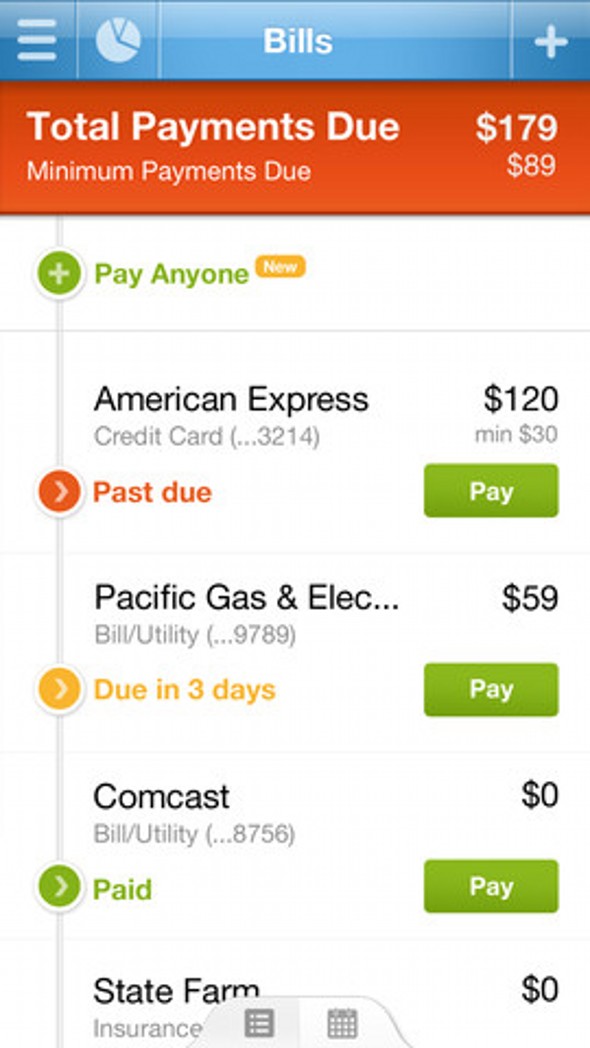
Task: Tap the green Pay Anyone plus icon
Action: (59, 274)
